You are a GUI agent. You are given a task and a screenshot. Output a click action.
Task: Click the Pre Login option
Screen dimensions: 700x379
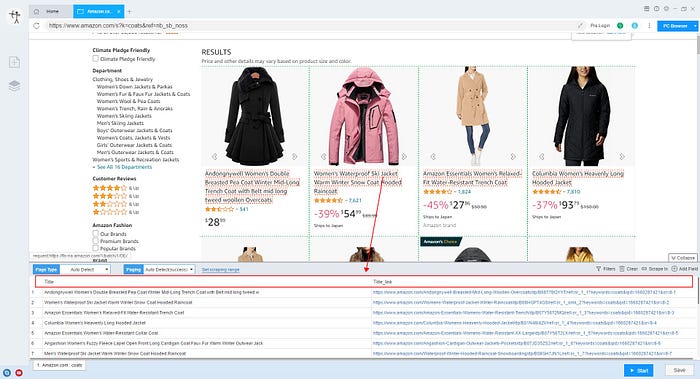tap(600, 26)
